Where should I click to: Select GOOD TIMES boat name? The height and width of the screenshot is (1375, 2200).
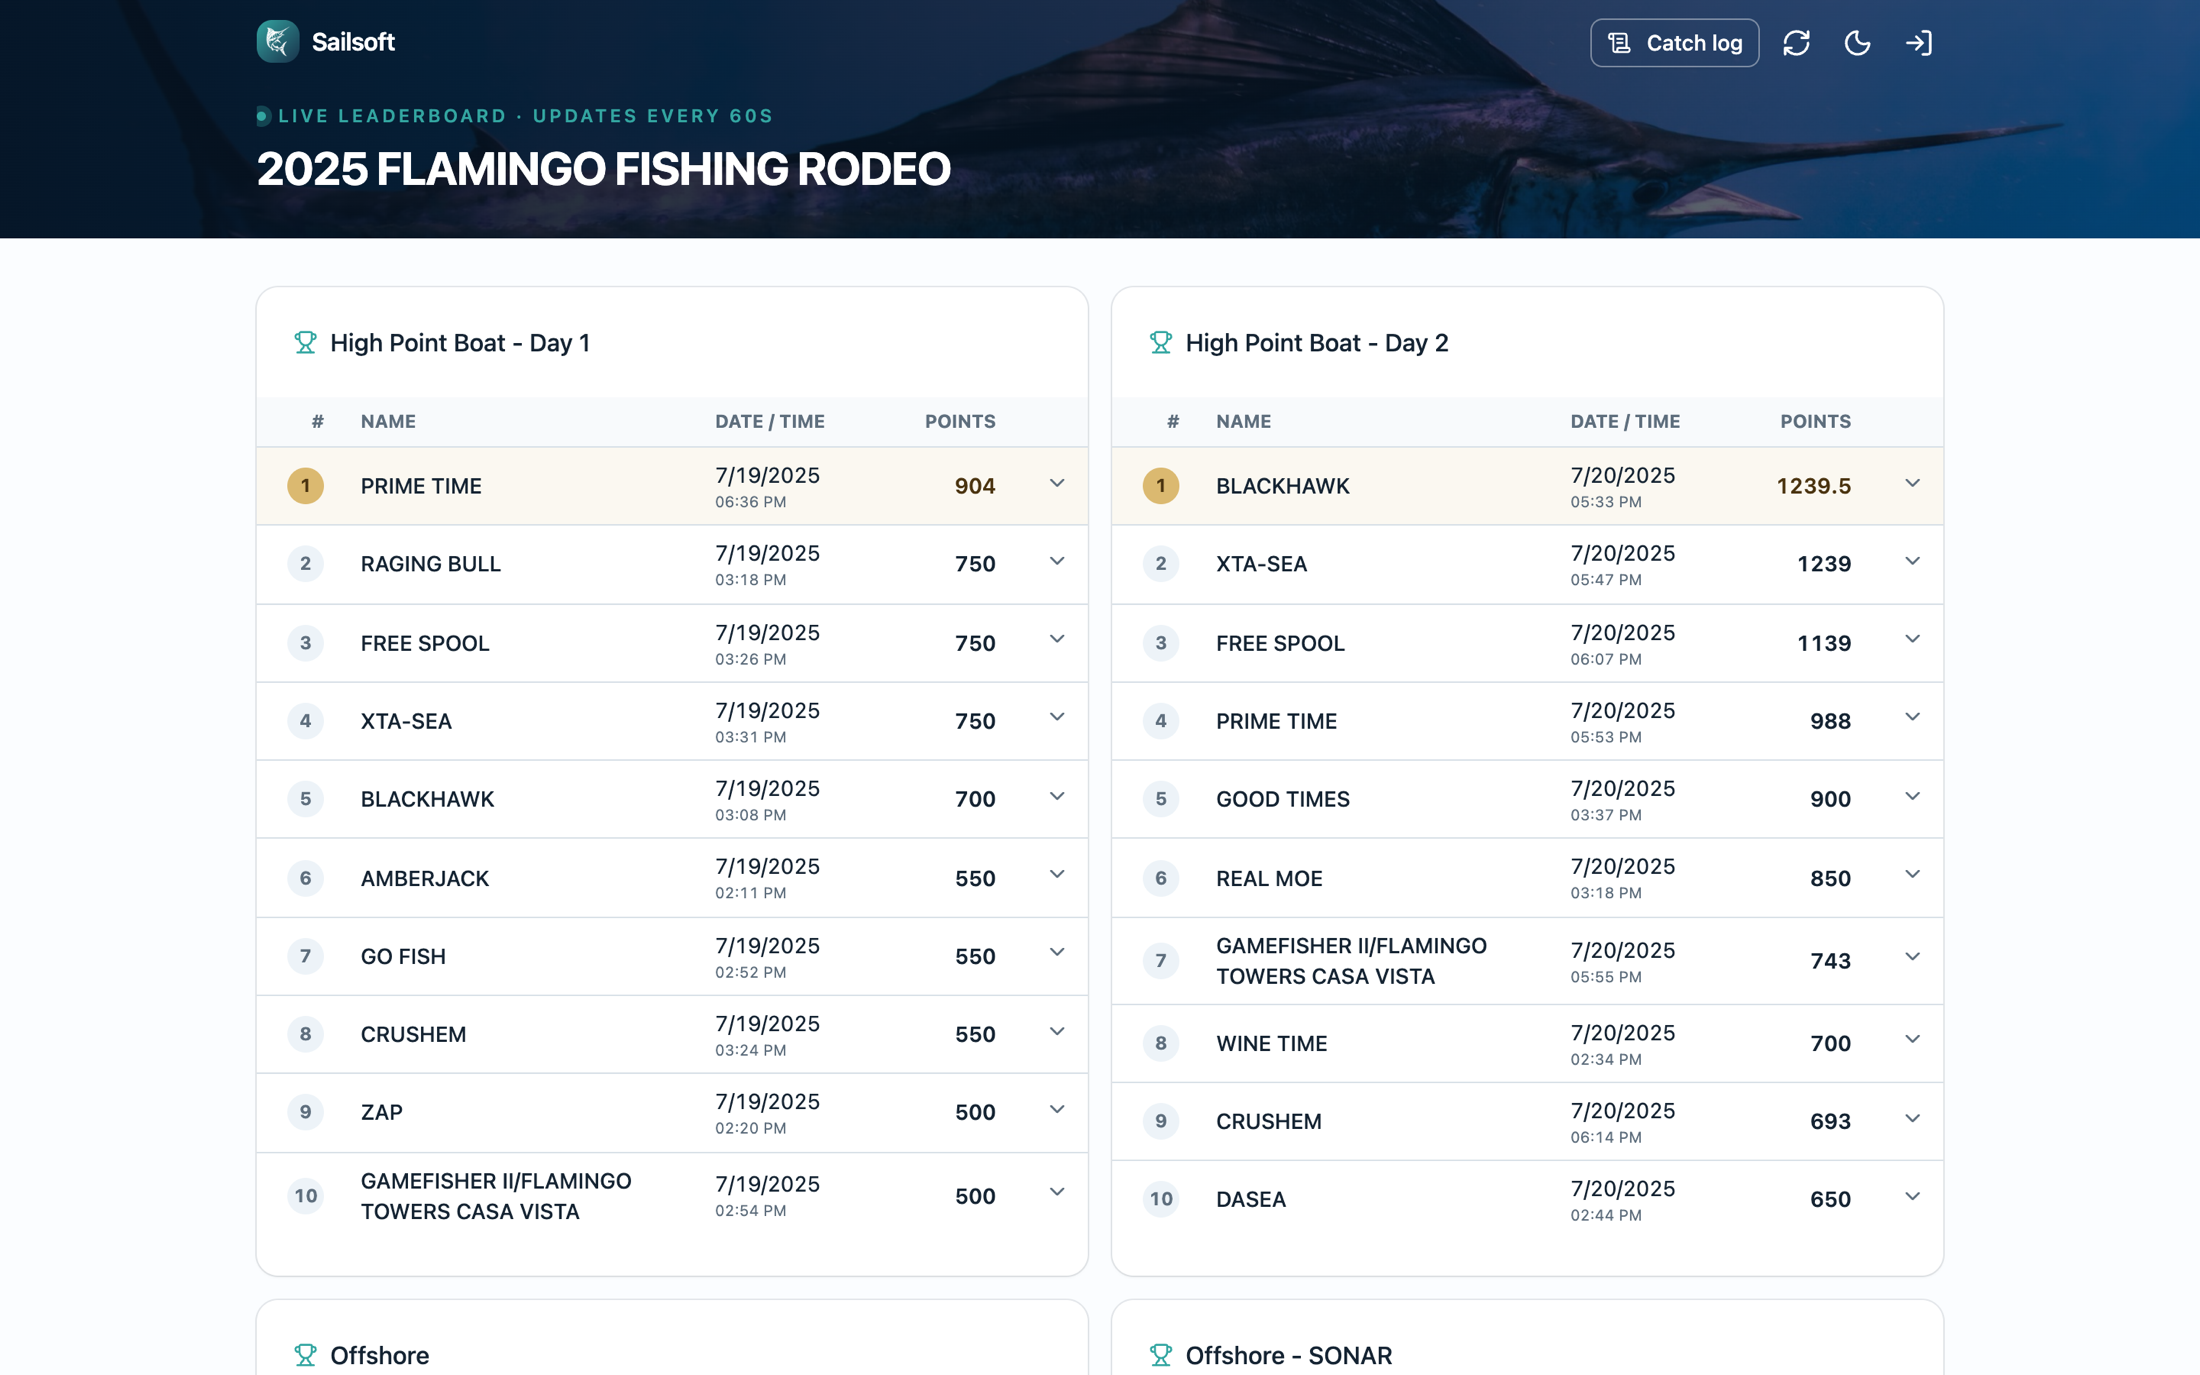(x=1283, y=799)
